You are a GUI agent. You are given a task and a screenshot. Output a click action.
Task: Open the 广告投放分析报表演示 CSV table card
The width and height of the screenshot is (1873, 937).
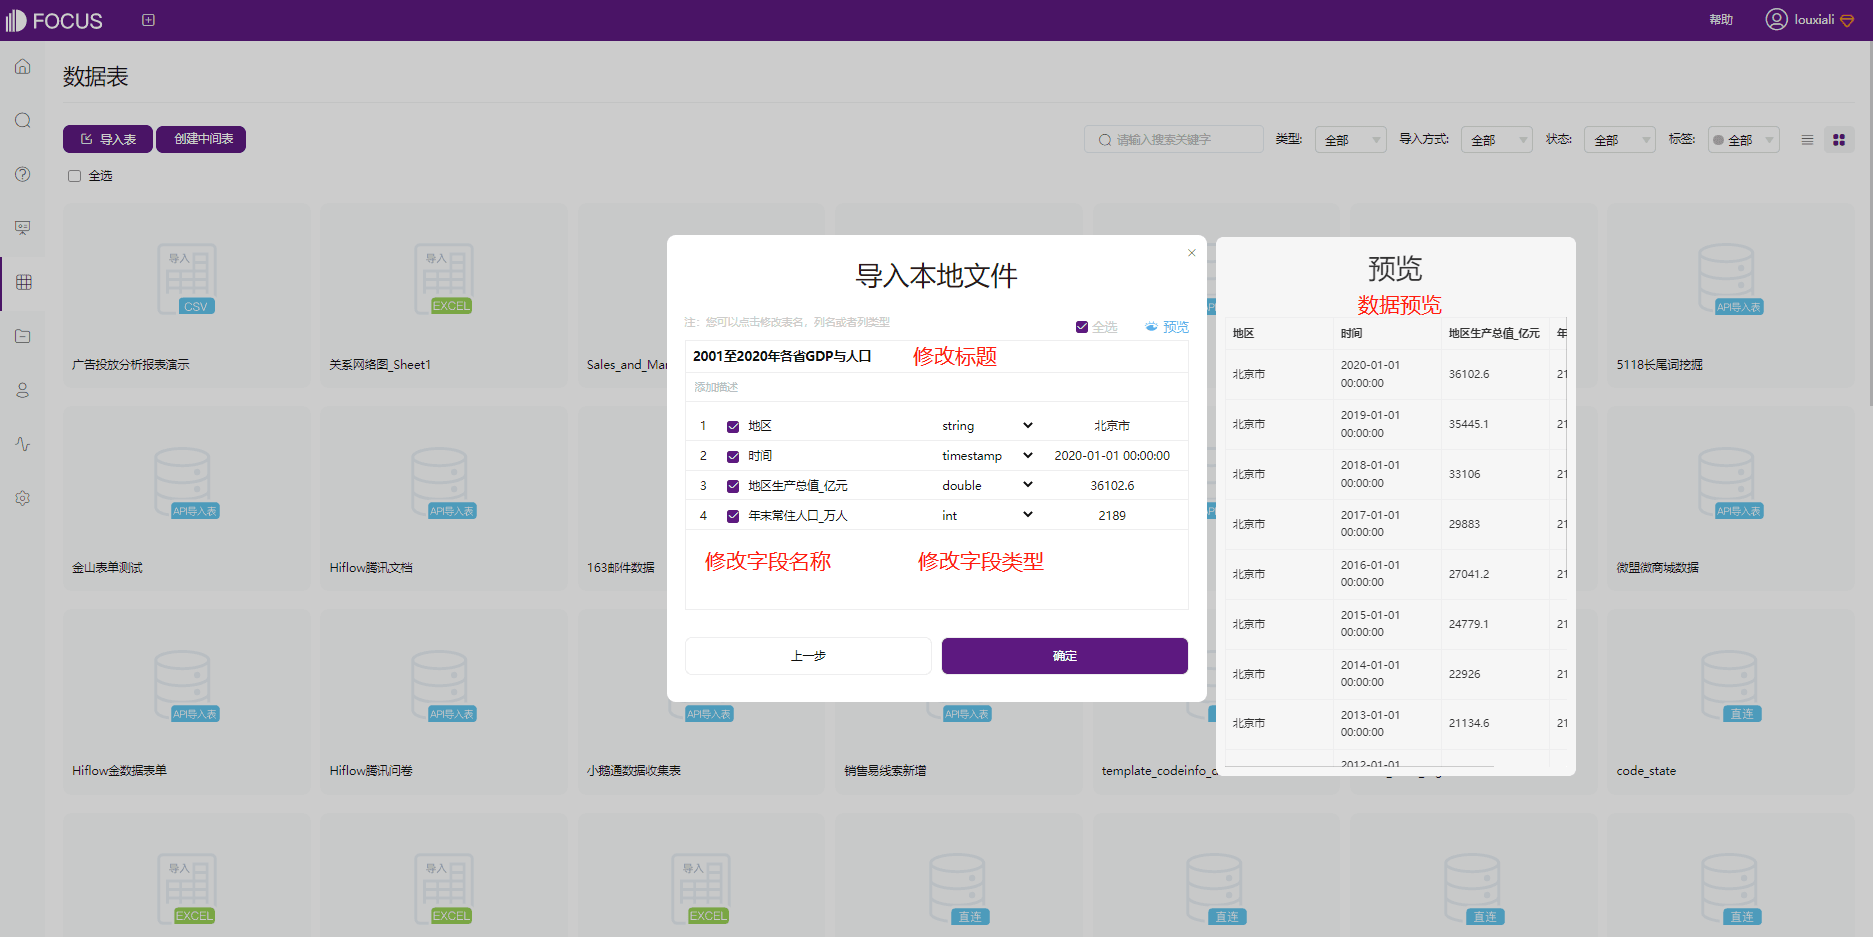click(187, 296)
